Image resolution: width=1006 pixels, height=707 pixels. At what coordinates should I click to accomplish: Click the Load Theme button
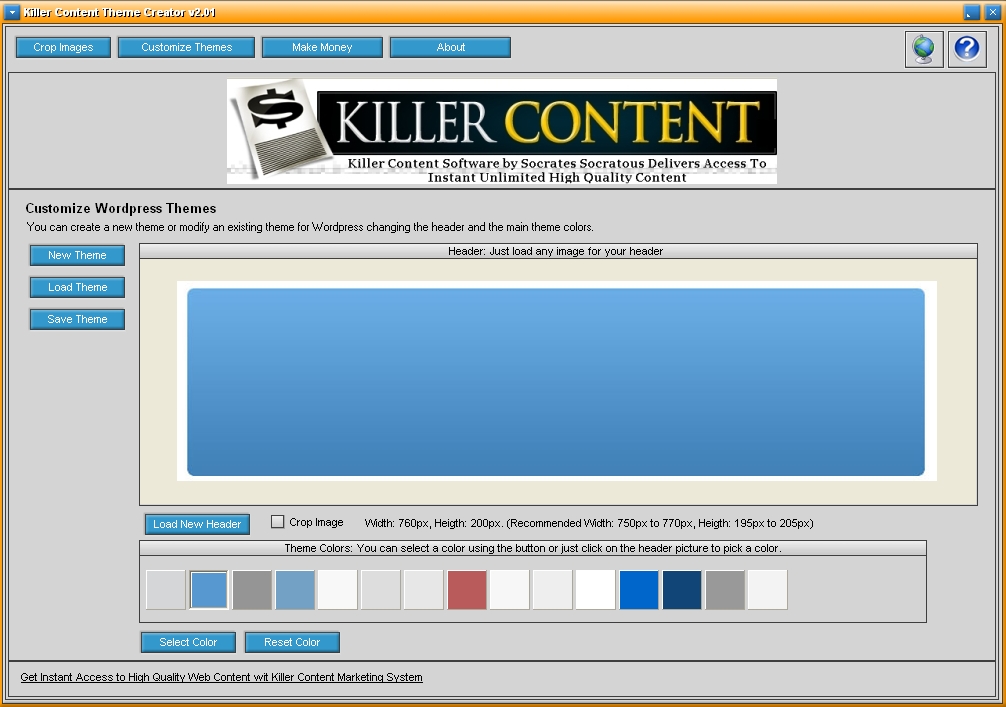(x=77, y=287)
